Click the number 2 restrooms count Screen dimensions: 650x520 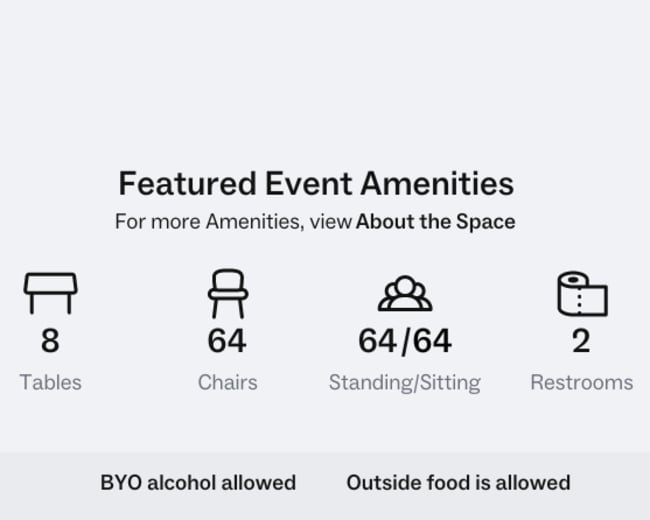(x=581, y=341)
